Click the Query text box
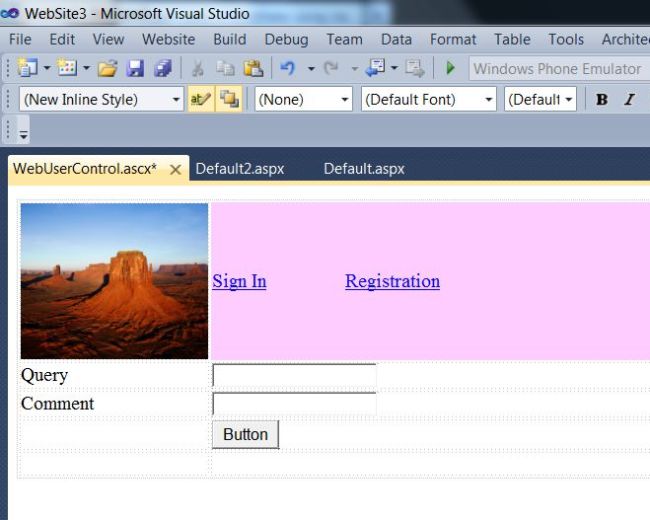The width and height of the screenshot is (650, 520). click(294, 375)
